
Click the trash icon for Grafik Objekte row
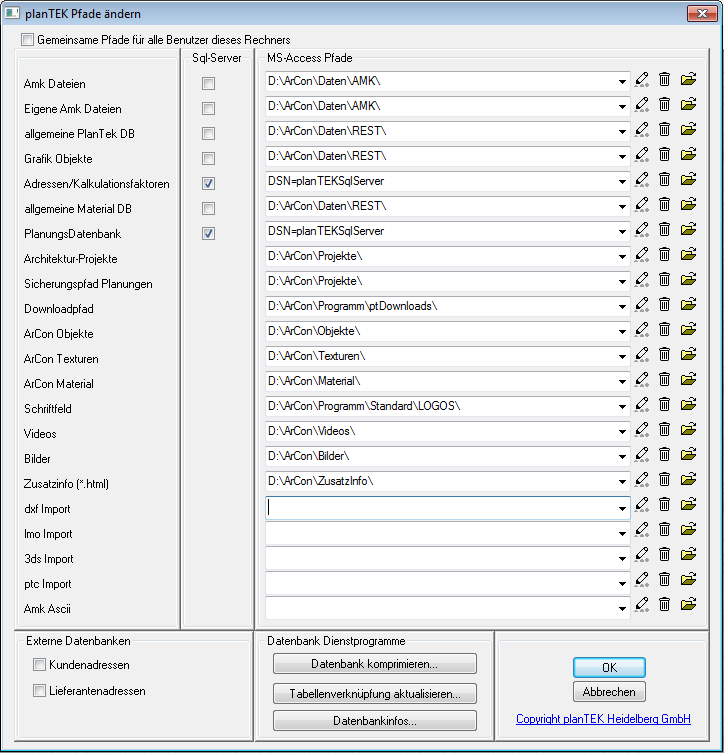click(x=665, y=155)
